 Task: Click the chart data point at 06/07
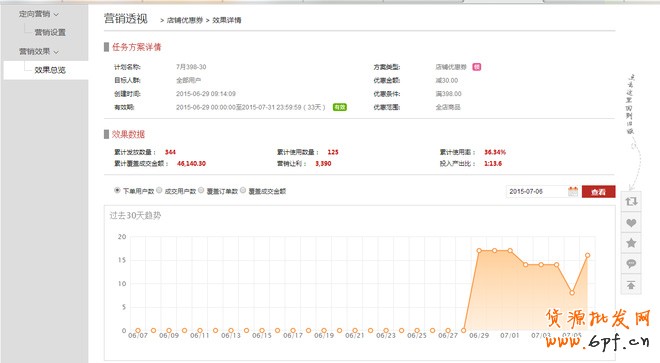[138, 331]
